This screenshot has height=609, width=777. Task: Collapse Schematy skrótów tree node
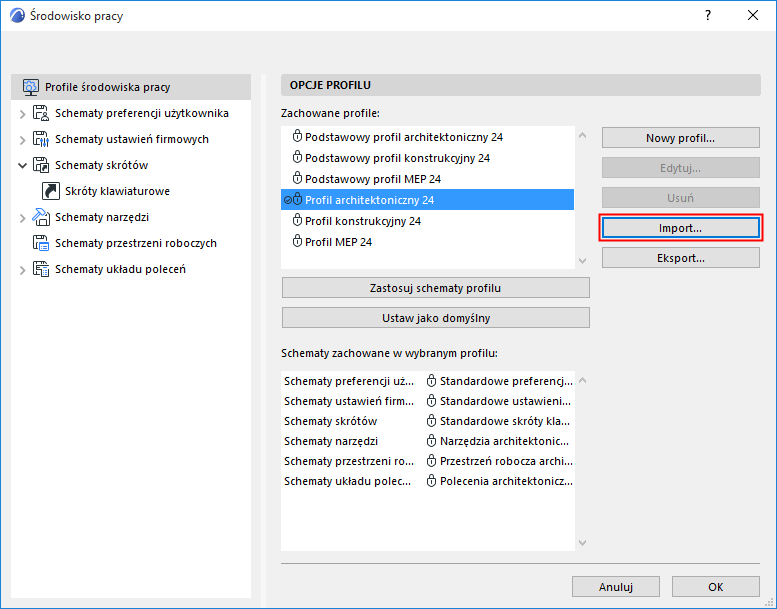22,166
